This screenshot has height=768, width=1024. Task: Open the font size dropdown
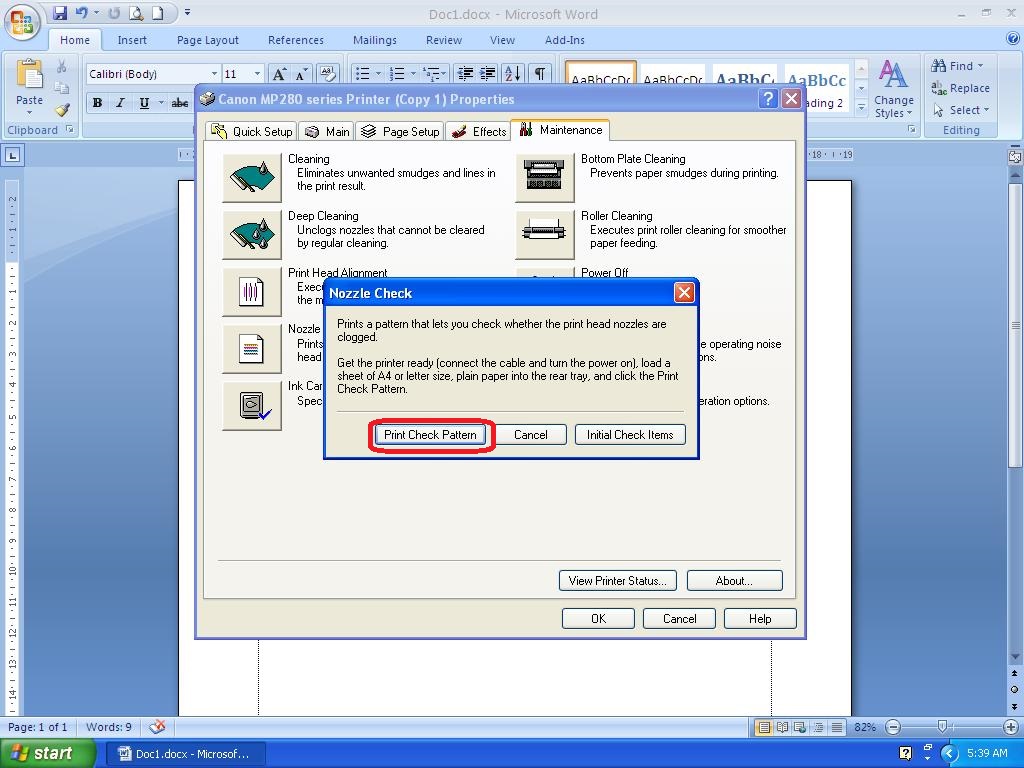point(257,74)
